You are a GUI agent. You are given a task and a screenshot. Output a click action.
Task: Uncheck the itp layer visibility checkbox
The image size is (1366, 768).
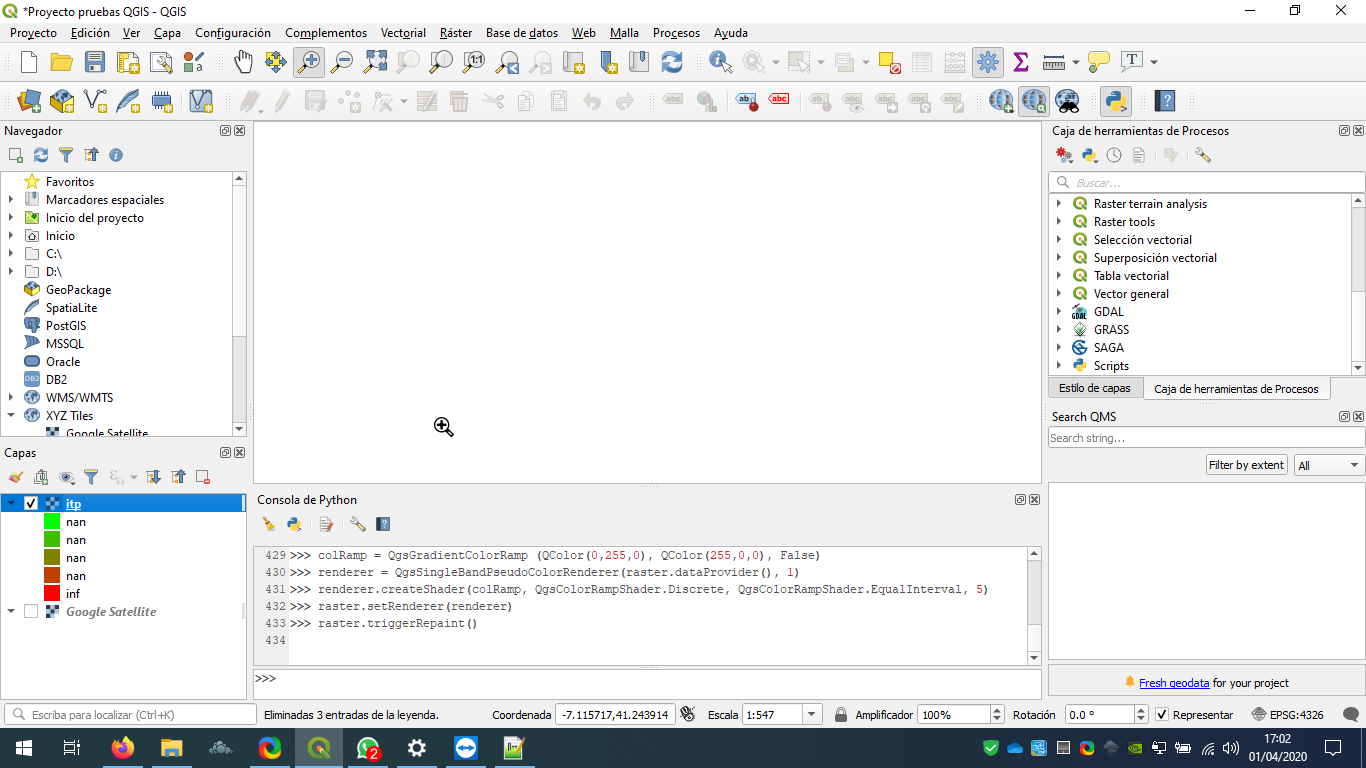pyautogui.click(x=31, y=503)
